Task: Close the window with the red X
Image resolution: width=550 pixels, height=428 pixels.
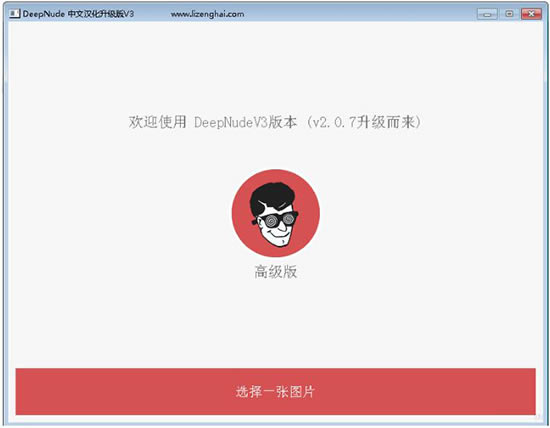Action: click(x=531, y=14)
